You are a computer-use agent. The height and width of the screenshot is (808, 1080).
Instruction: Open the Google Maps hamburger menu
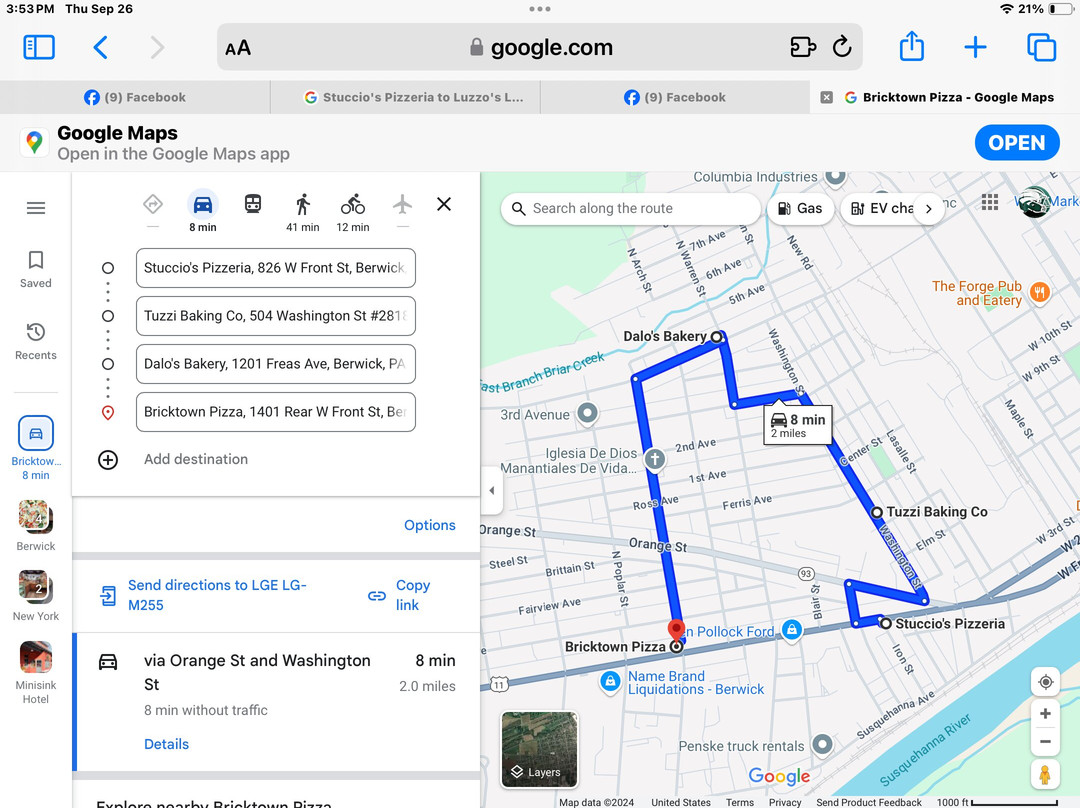tap(36, 208)
